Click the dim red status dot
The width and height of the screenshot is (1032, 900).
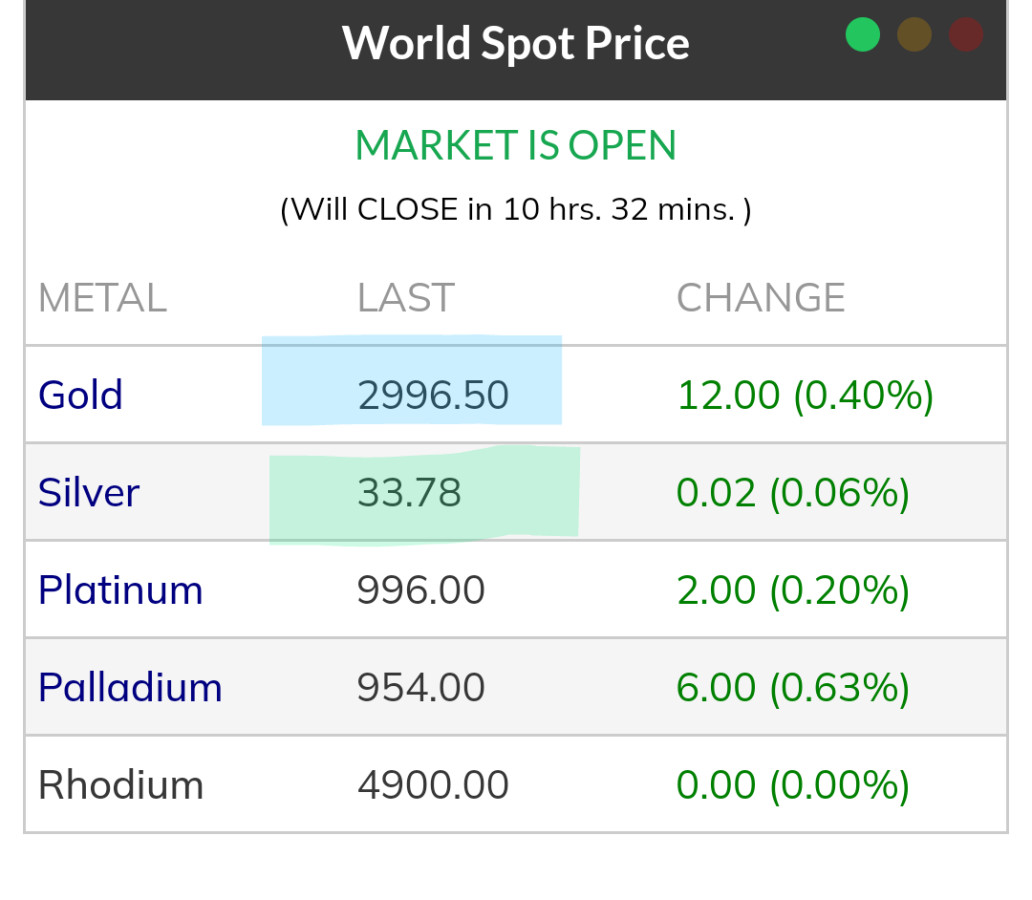(x=966, y=35)
